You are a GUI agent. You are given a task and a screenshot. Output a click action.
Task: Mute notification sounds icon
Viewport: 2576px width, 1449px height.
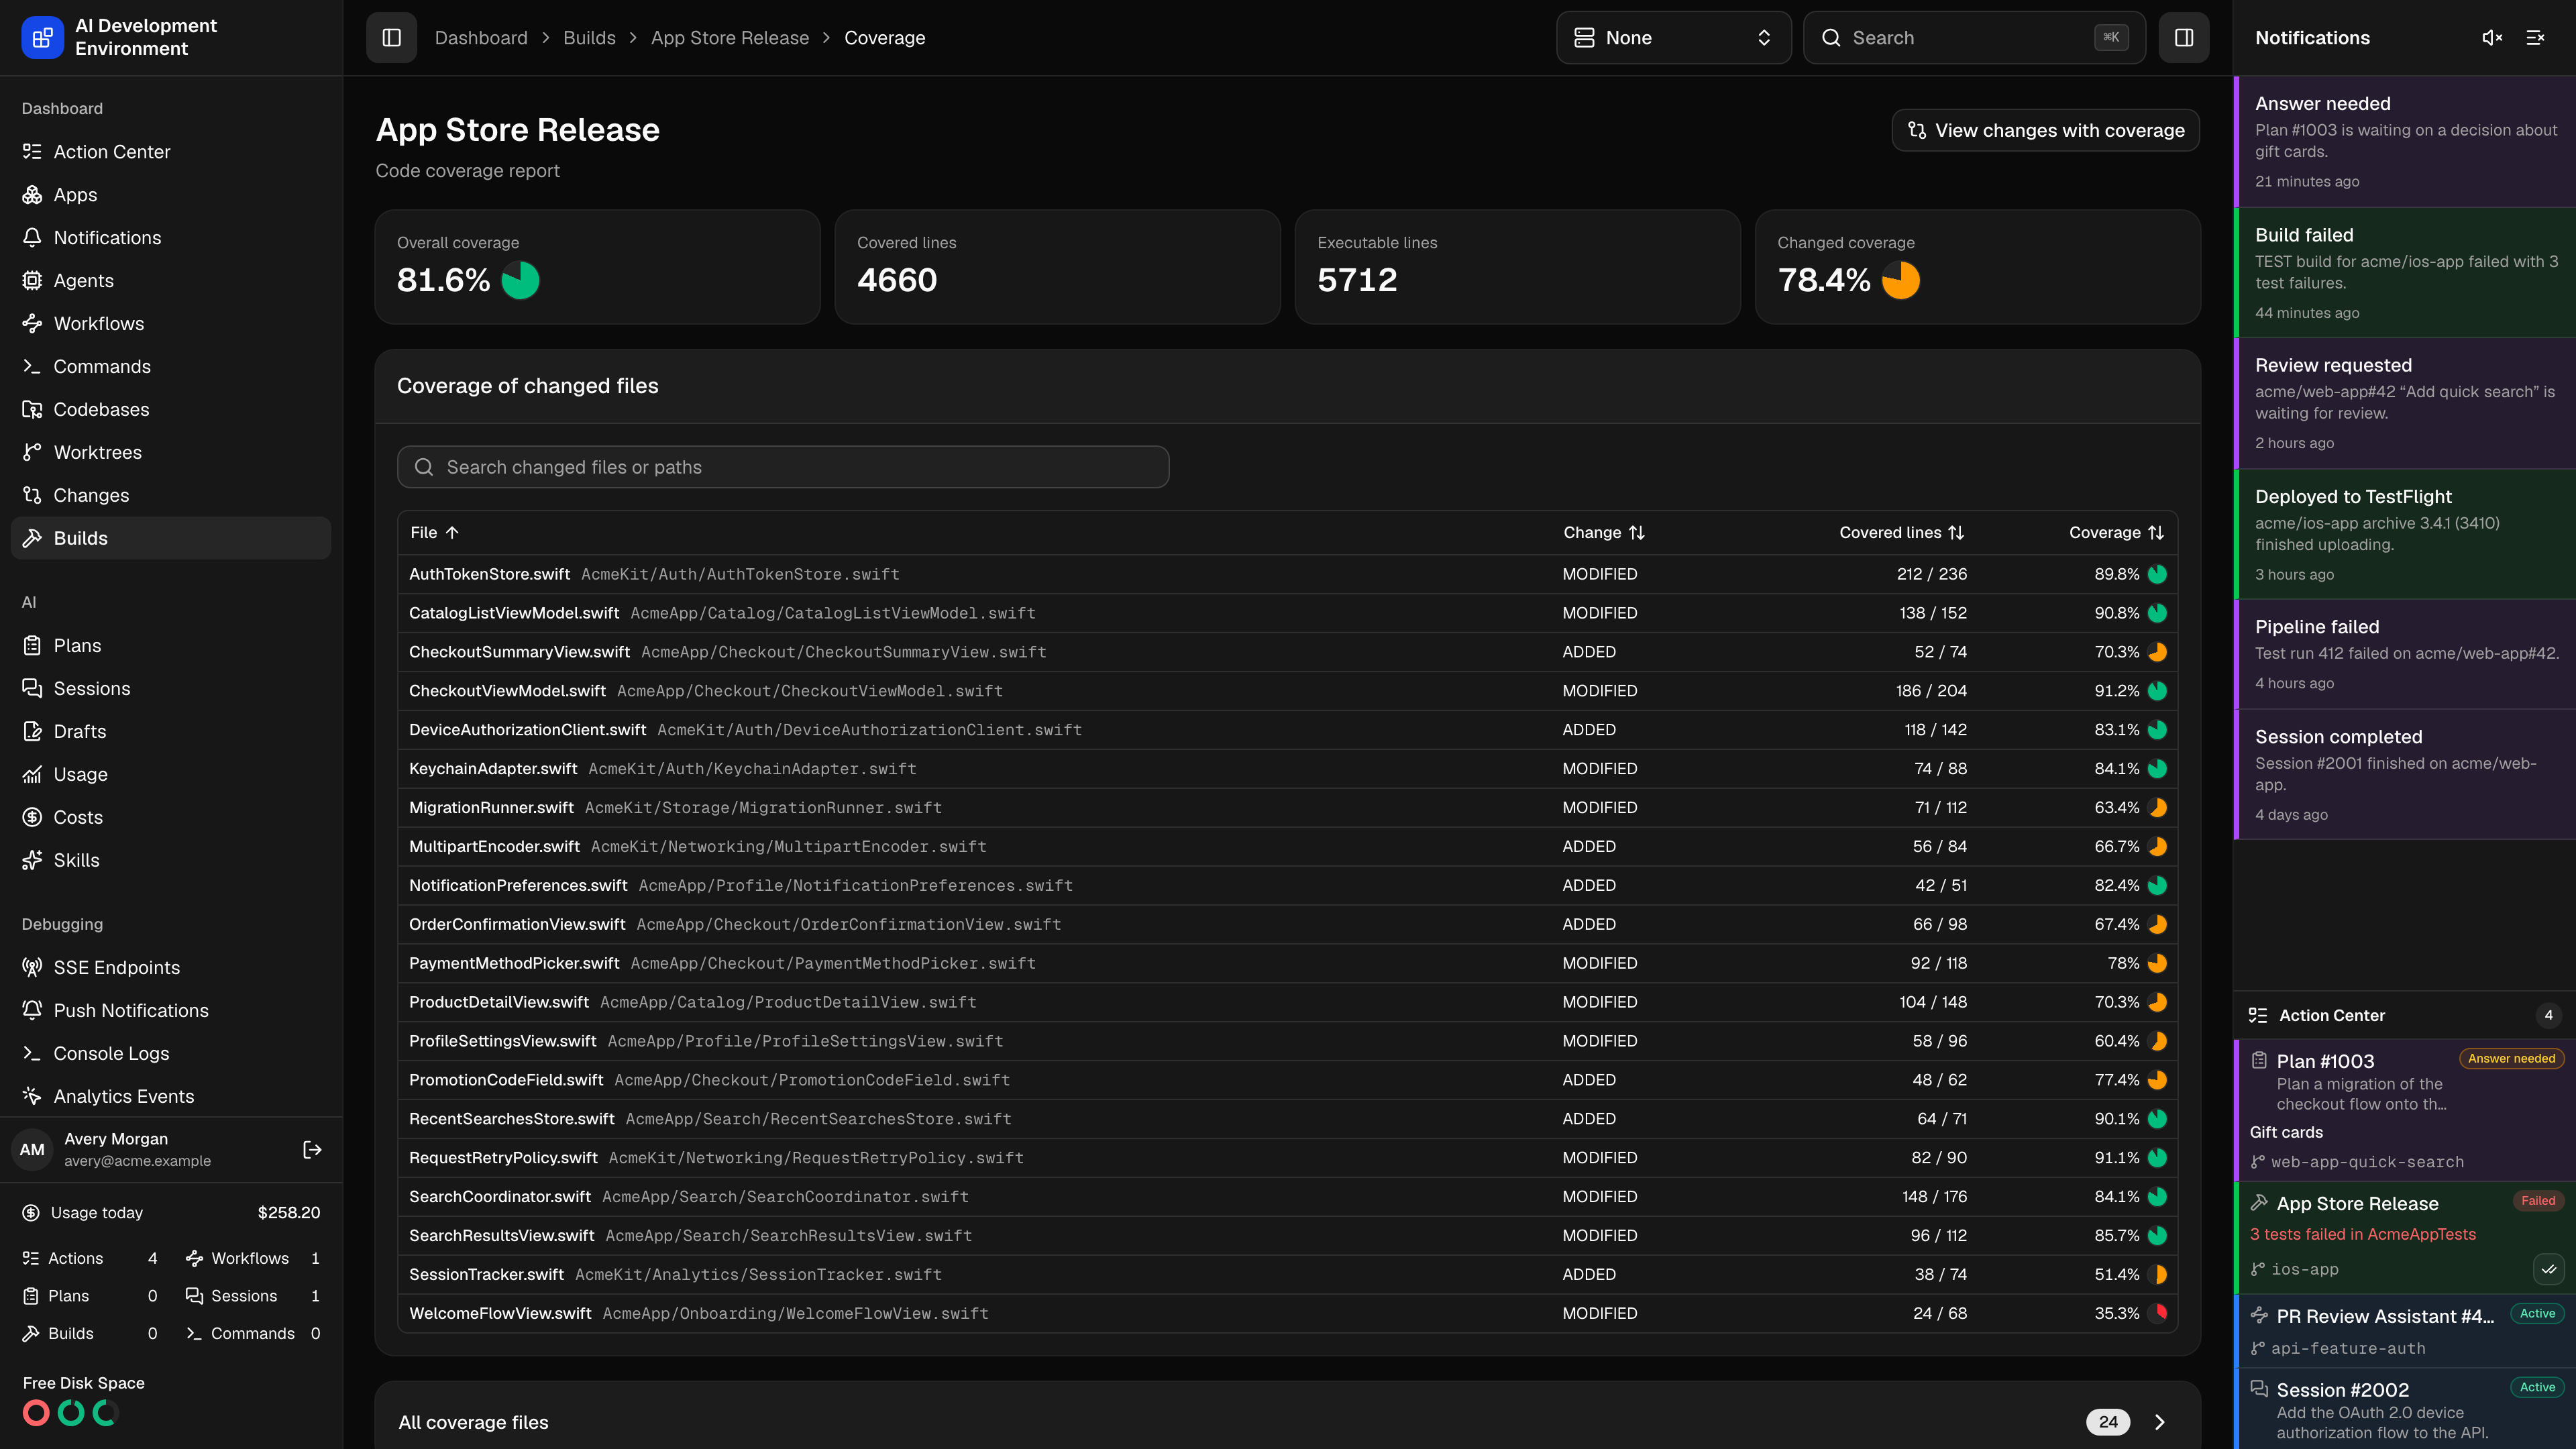coord(2492,38)
